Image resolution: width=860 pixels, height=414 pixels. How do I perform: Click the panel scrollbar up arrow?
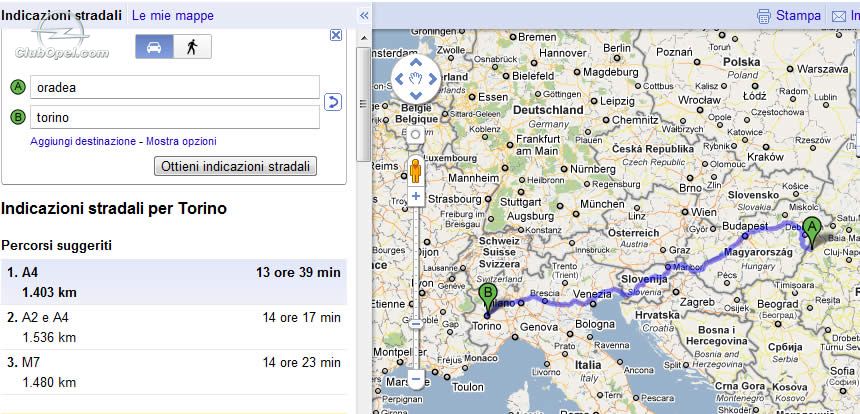click(363, 37)
